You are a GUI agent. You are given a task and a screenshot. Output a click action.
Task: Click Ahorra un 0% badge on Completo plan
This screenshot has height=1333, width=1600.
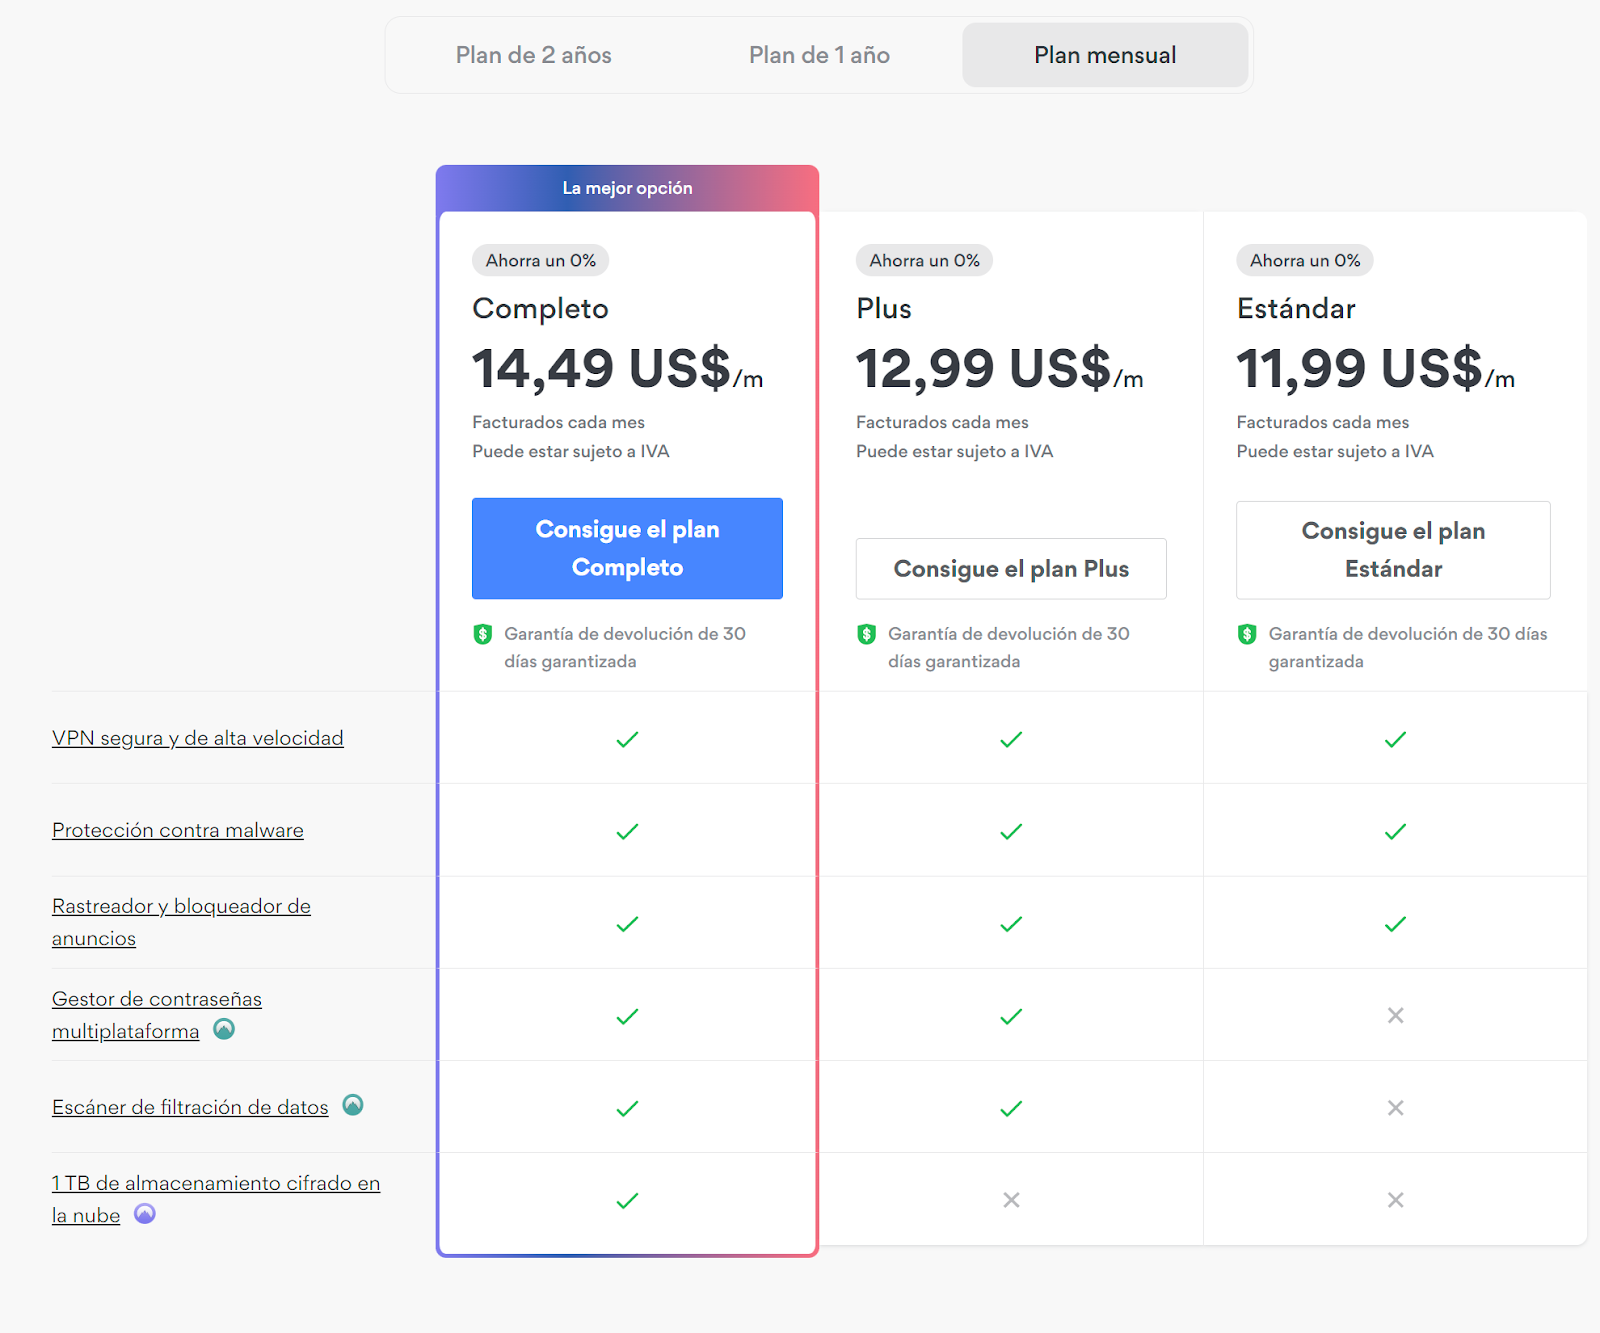pyautogui.click(x=541, y=260)
